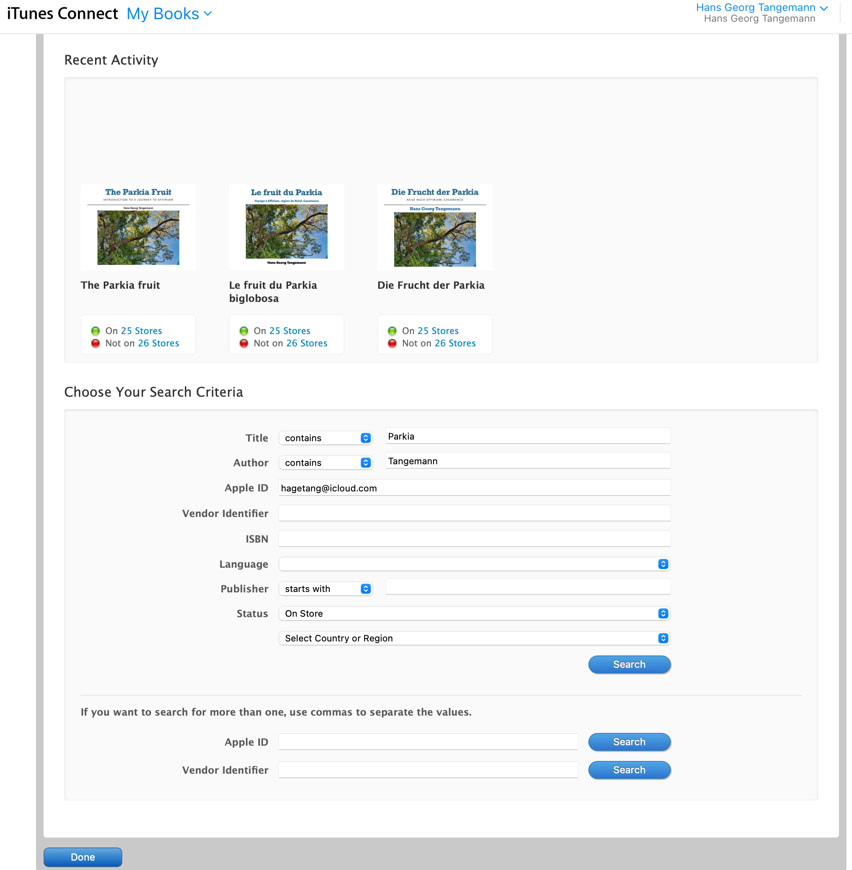Image resolution: width=852 pixels, height=870 pixels.
Task: Expand Select Country or Region dropdown
Action: click(x=474, y=638)
